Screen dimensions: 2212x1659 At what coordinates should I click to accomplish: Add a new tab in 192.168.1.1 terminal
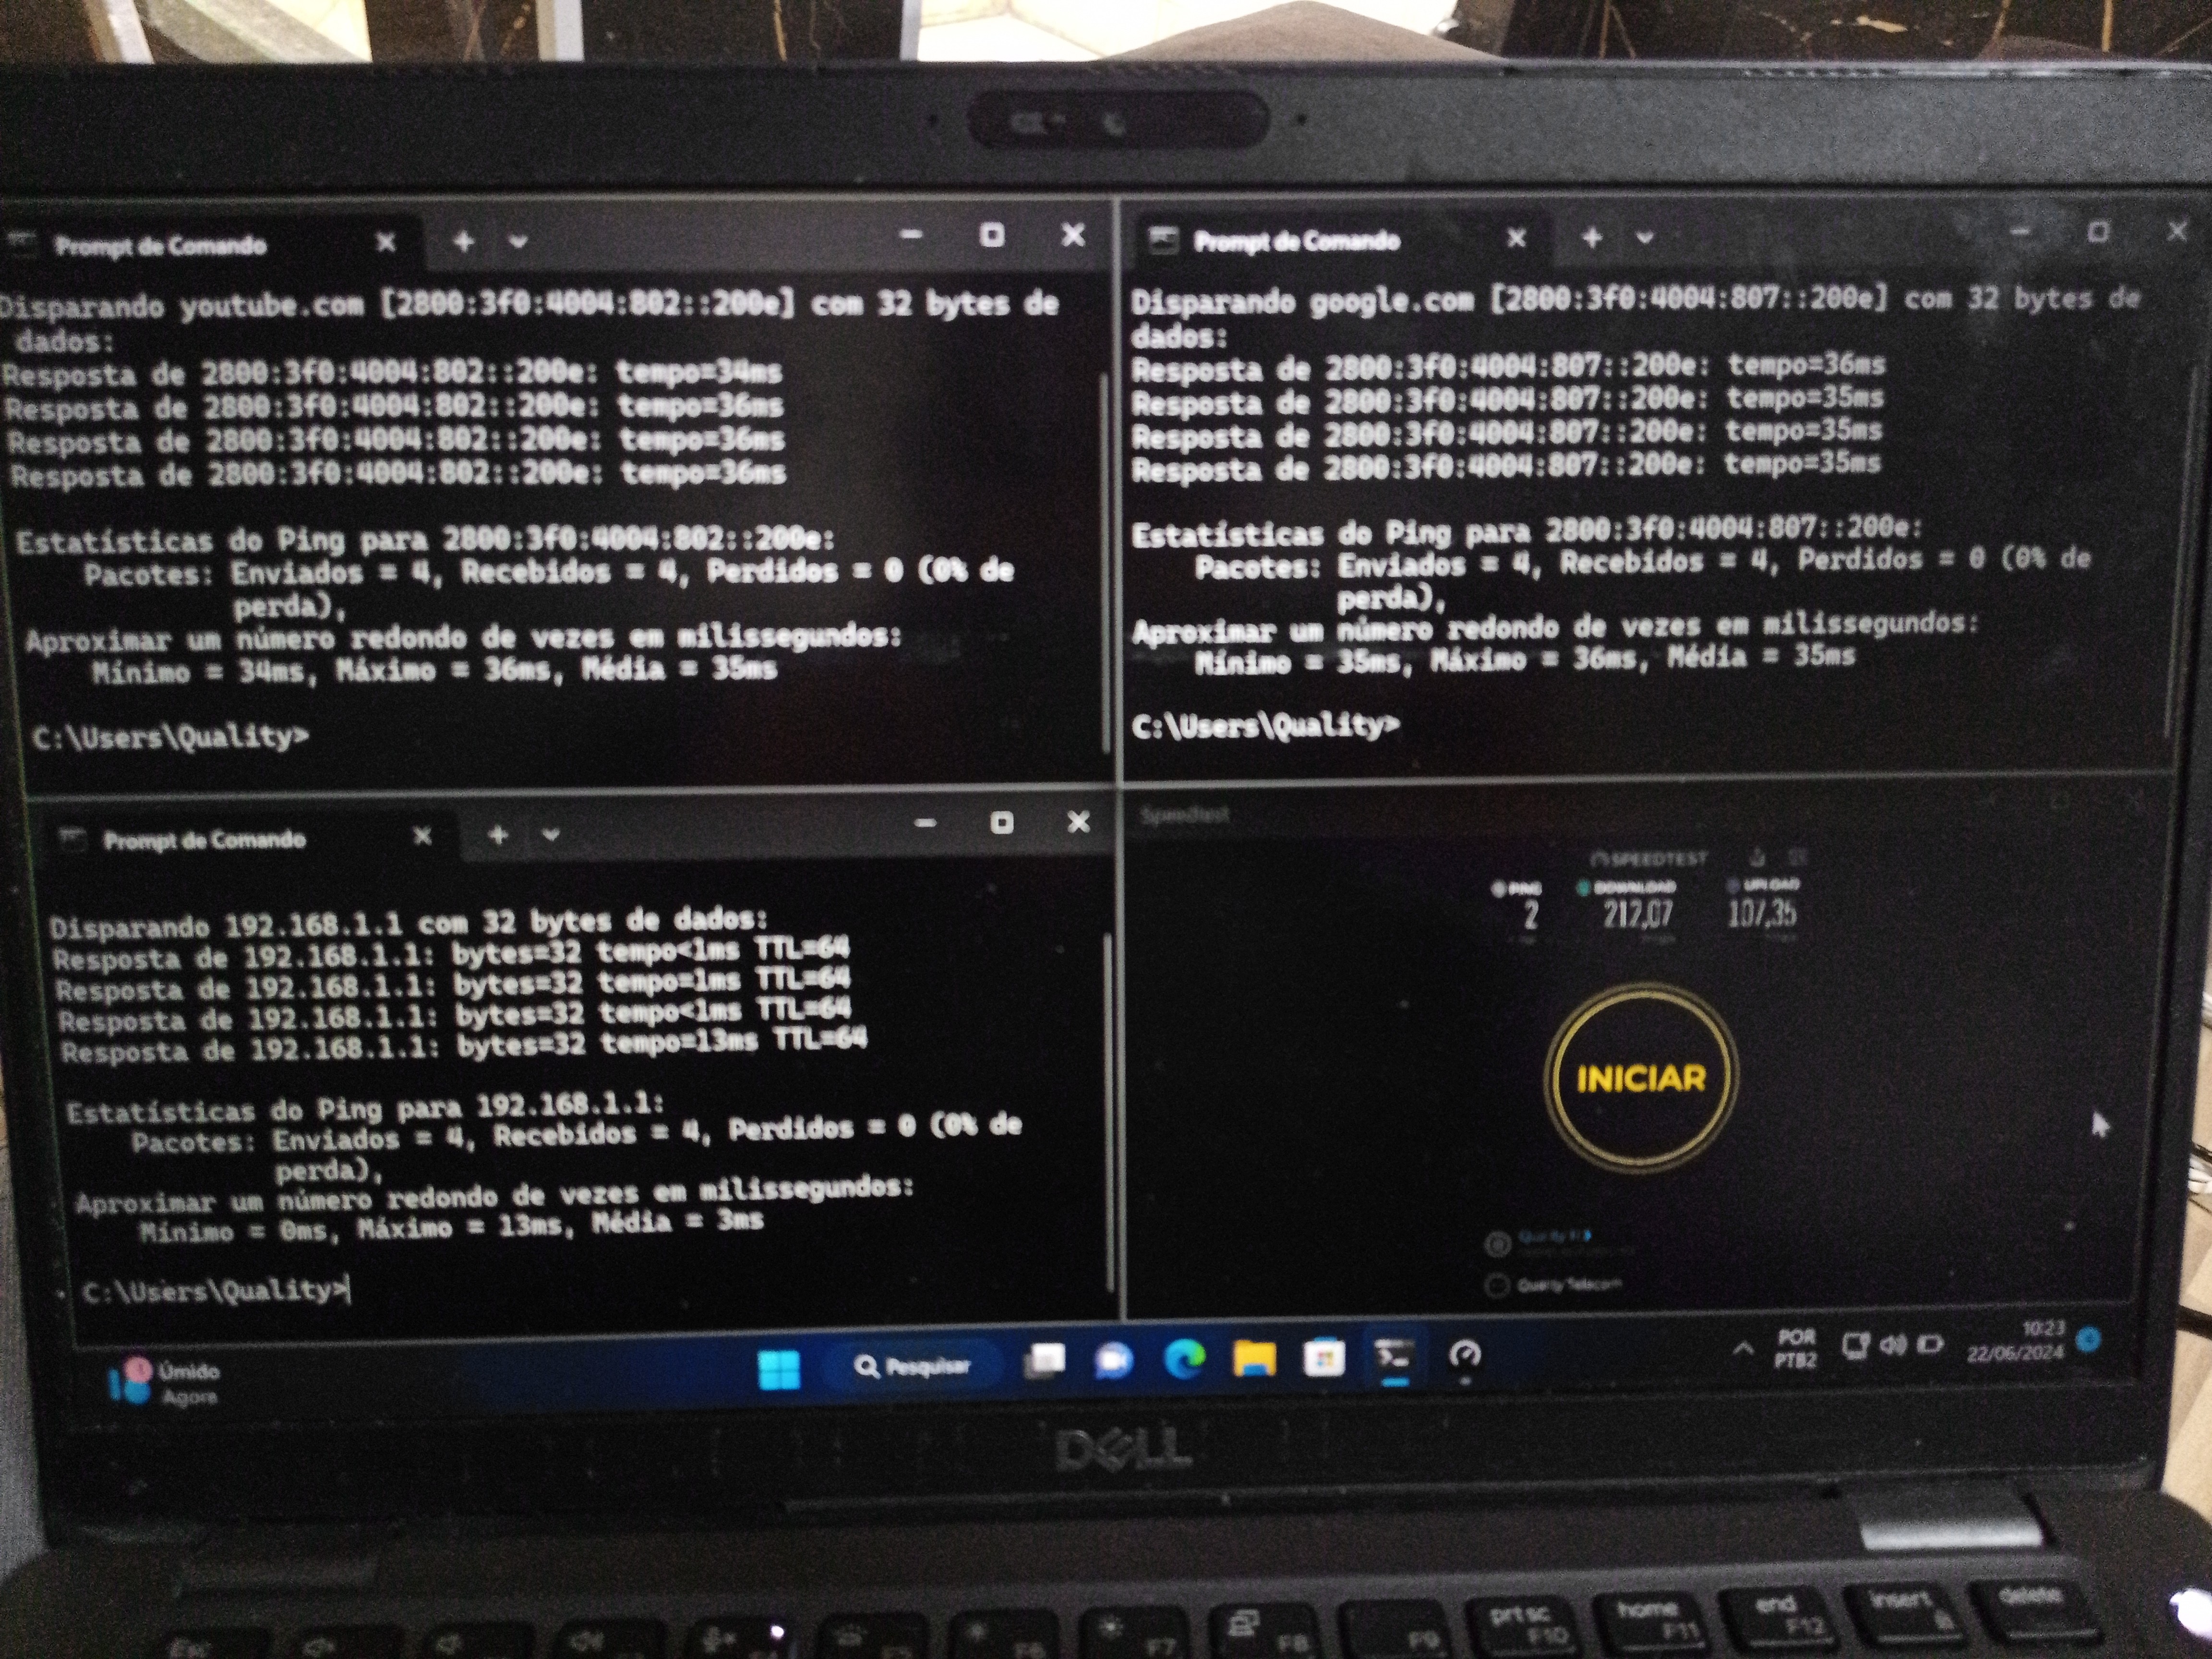pos(498,835)
